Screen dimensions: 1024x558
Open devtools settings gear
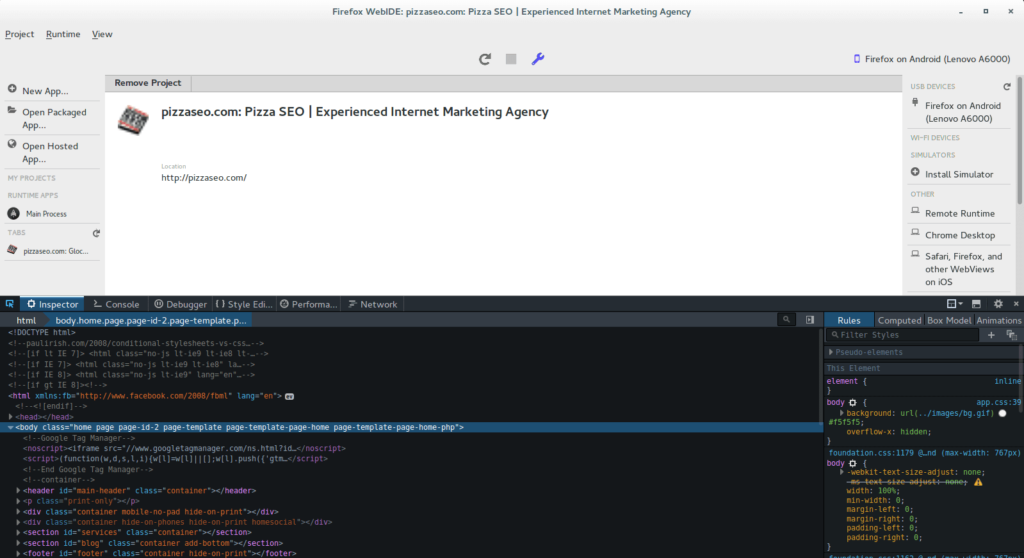click(998, 304)
